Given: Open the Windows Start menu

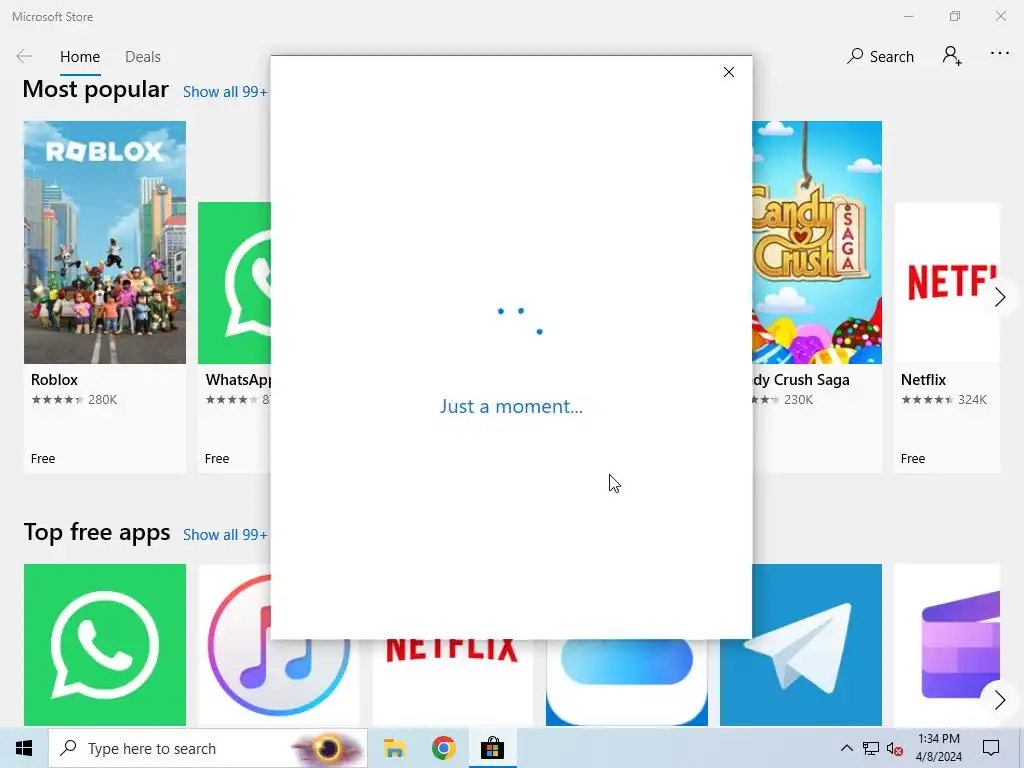Looking at the screenshot, I should (x=24, y=748).
